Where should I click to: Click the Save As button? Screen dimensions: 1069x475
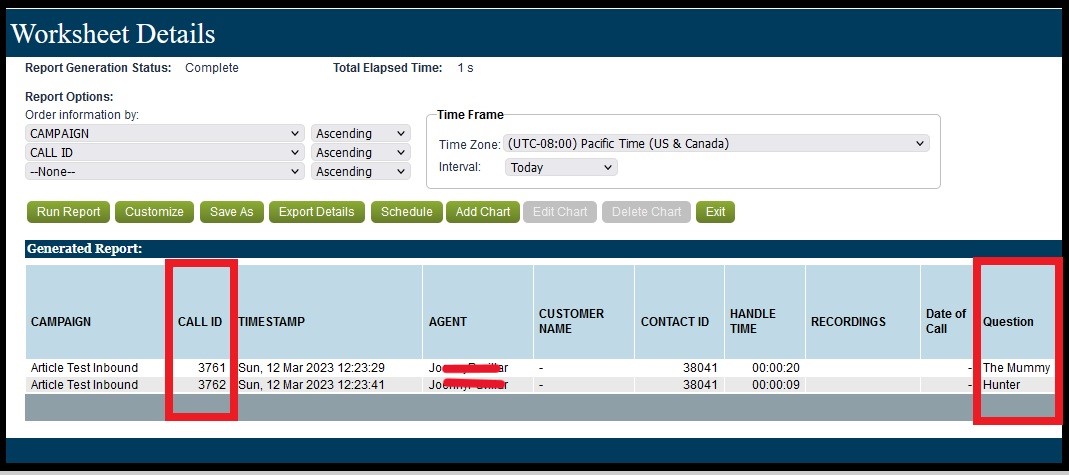231,212
